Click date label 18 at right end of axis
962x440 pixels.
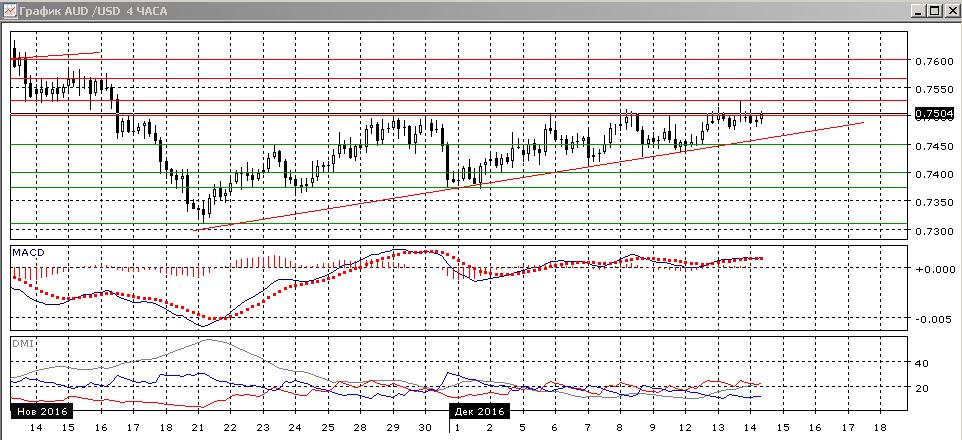tap(879, 427)
